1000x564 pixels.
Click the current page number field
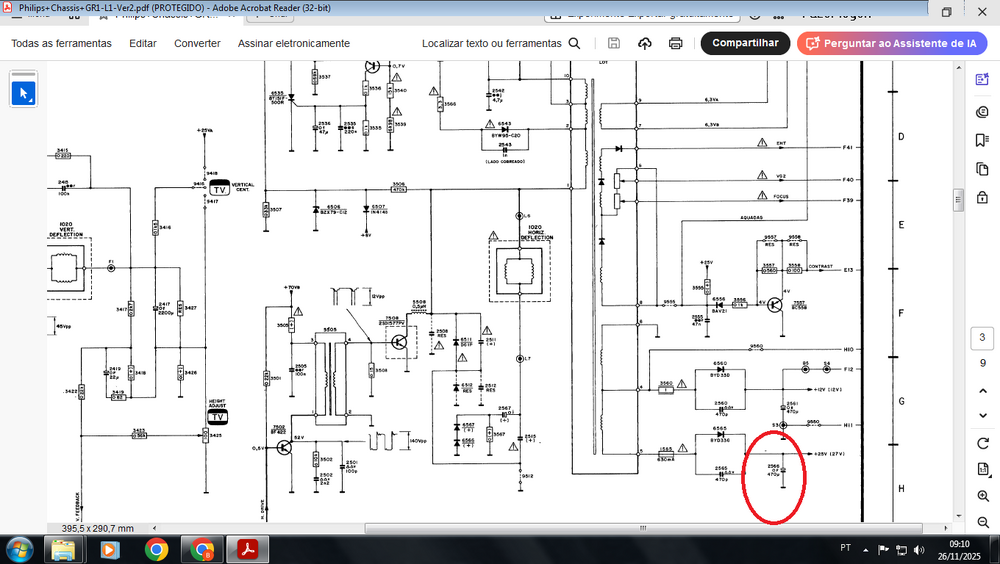coord(982,338)
